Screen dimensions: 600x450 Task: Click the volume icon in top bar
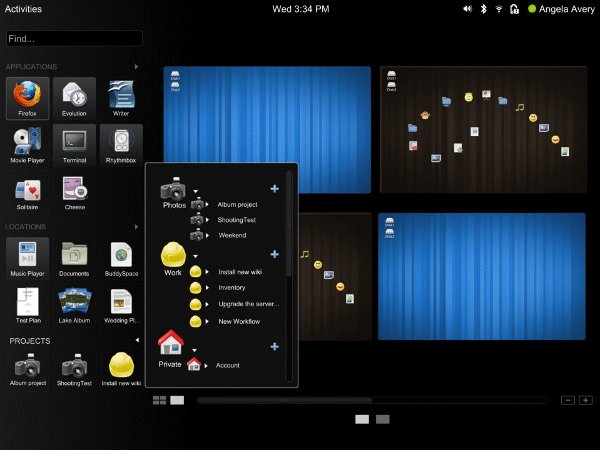[x=467, y=9]
